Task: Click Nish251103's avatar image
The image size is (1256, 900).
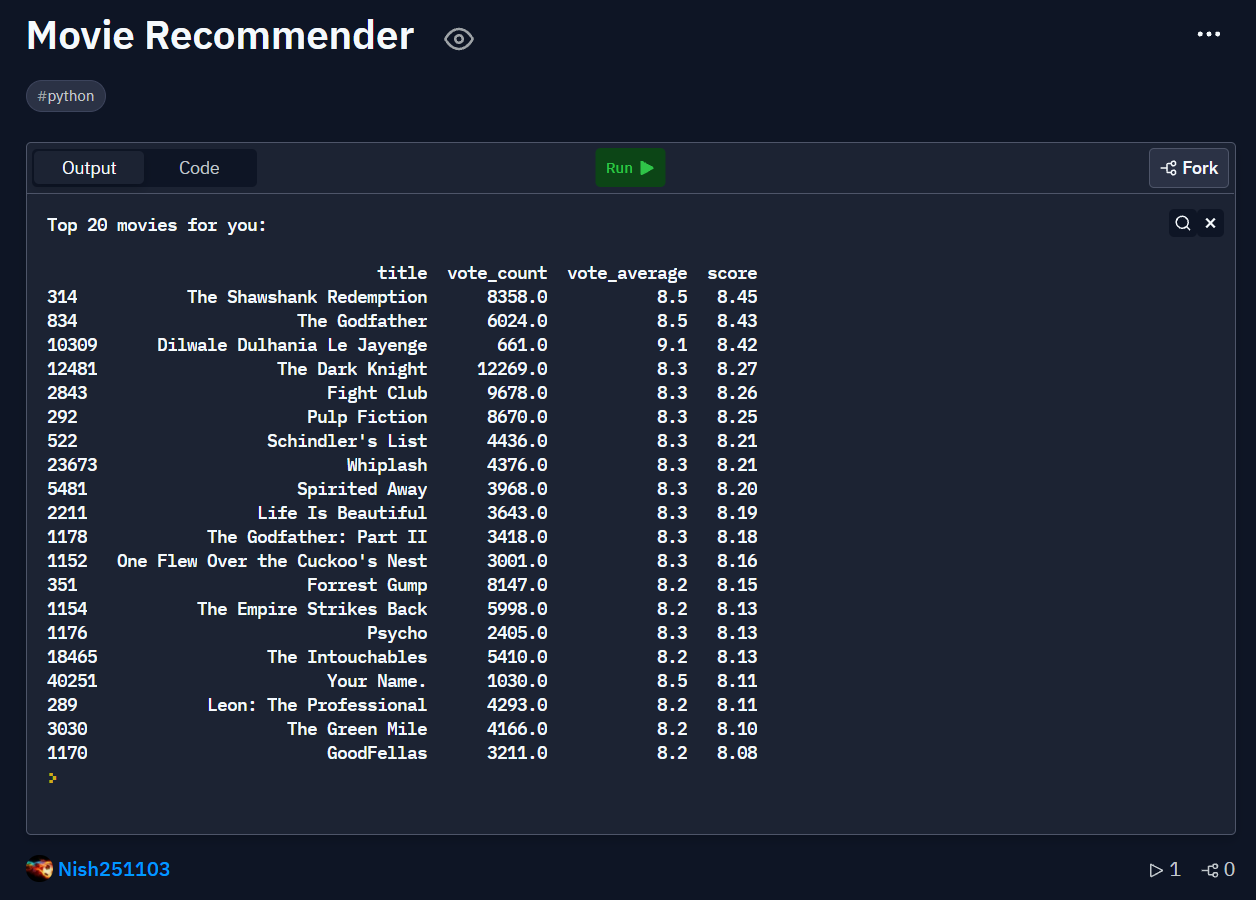Action: (39, 869)
